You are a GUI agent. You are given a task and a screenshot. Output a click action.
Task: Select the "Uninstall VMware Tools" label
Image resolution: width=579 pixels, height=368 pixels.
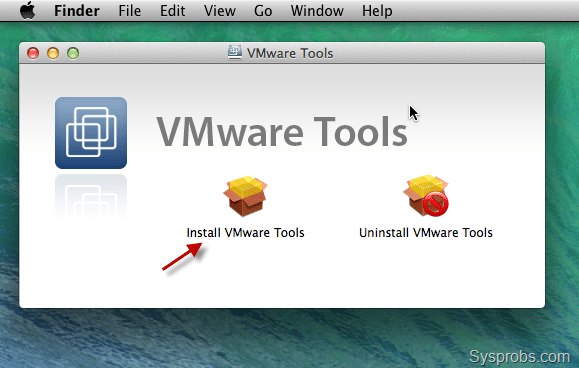[426, 233]
